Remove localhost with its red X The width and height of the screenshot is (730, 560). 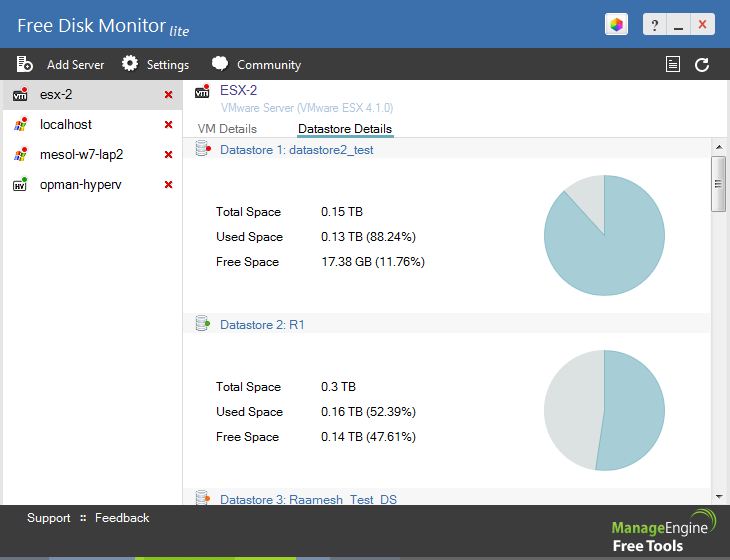[169, 125]
